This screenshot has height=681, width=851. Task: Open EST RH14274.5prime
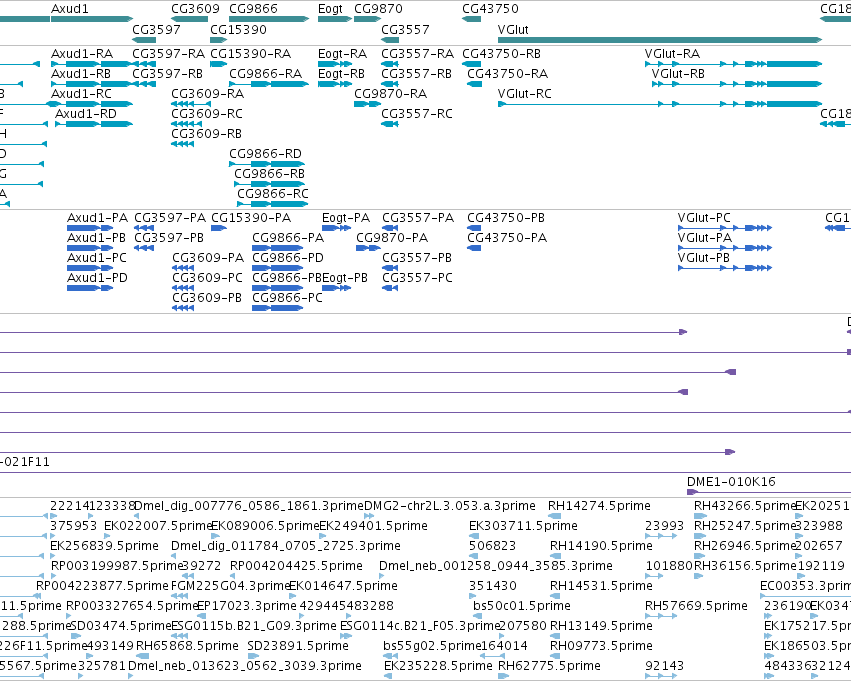tap(599, 506)
